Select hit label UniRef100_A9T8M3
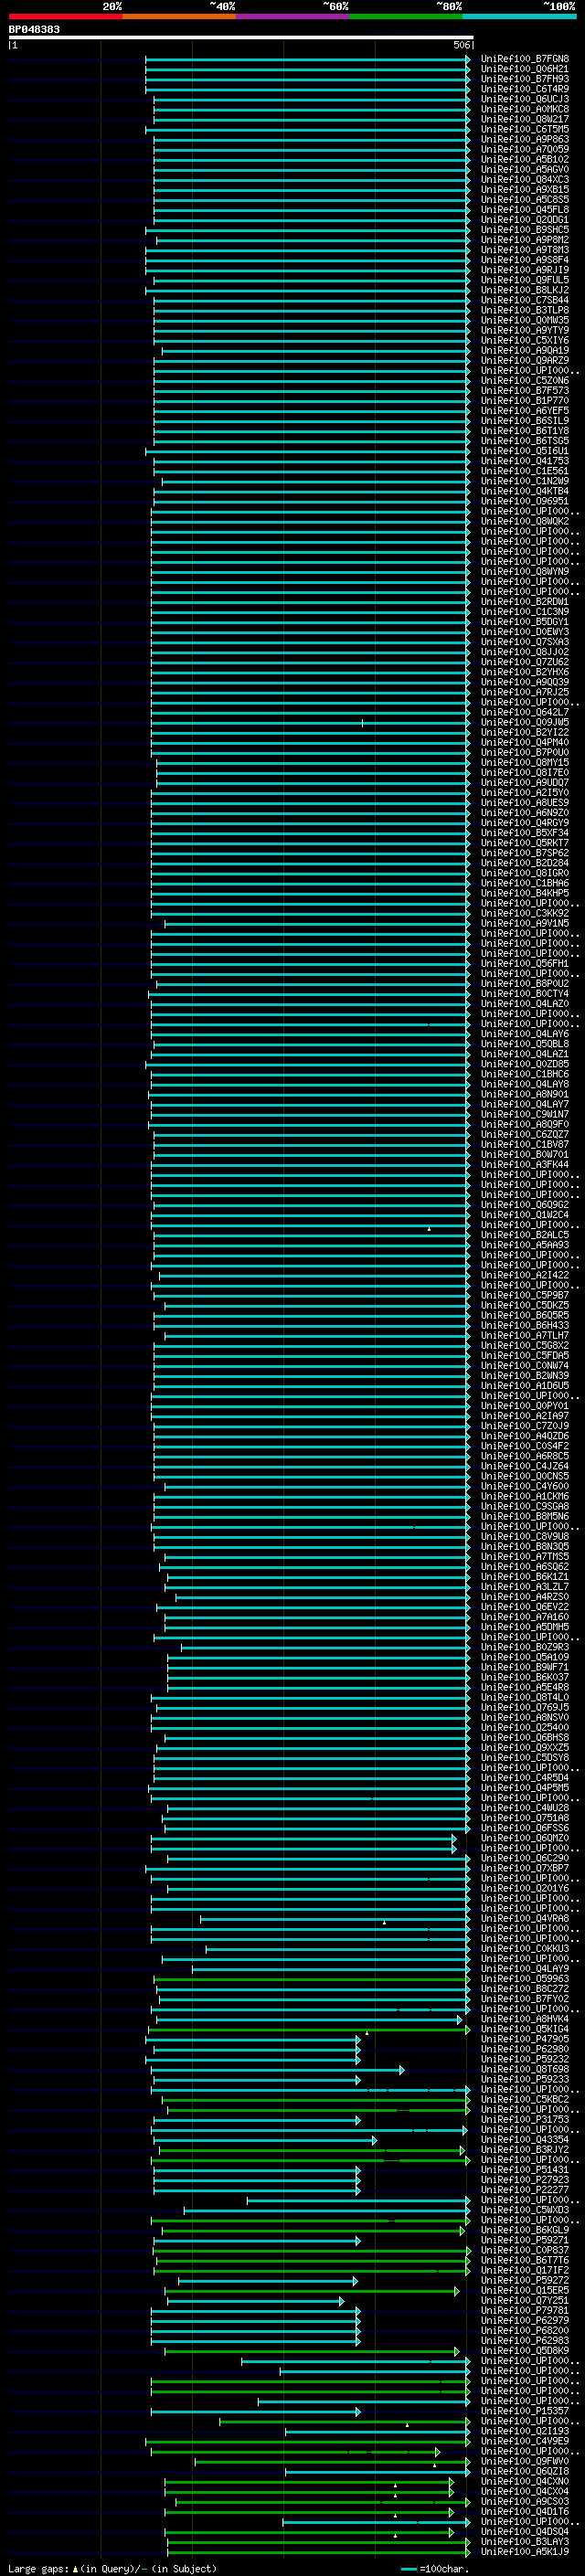The height and width of the screenshot is (2576, 585). [x=525, y=250]
